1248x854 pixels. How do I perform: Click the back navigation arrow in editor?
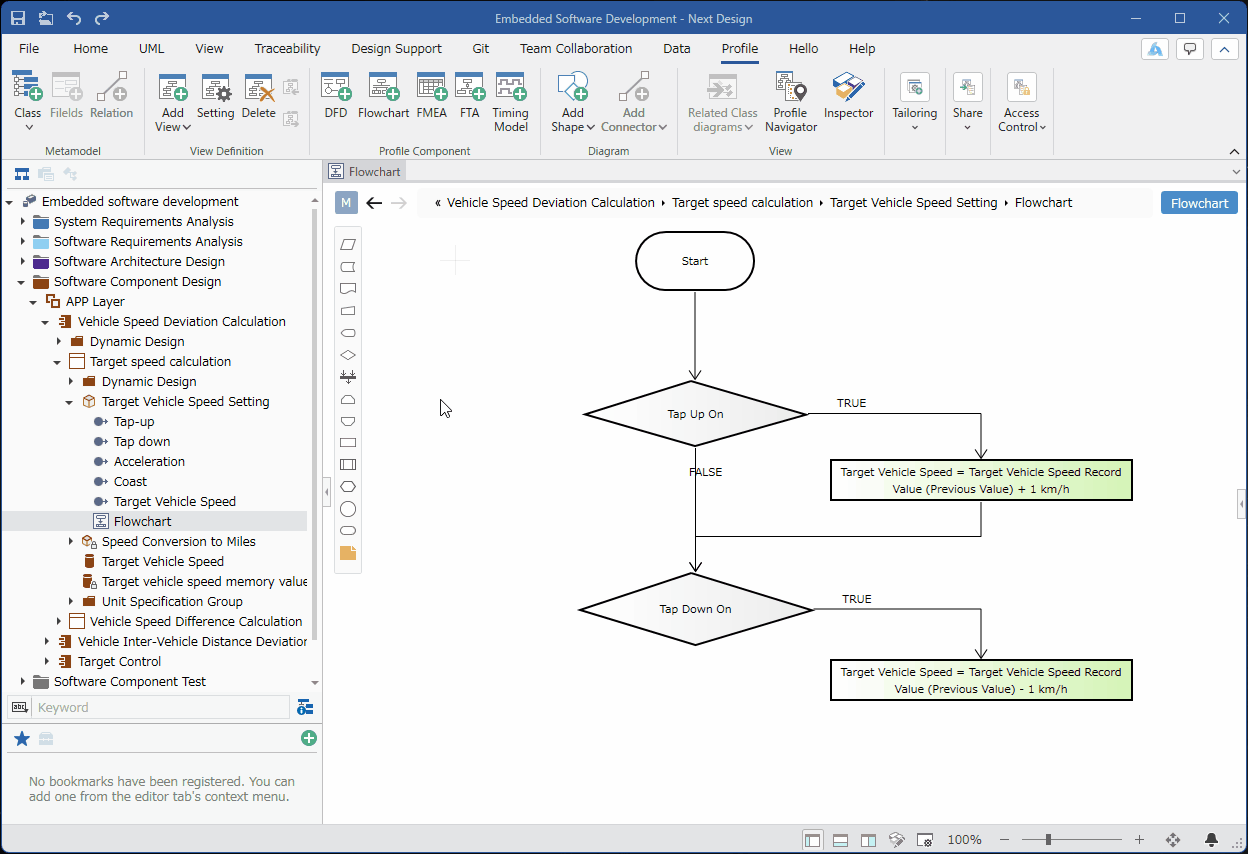click(374, 203)
